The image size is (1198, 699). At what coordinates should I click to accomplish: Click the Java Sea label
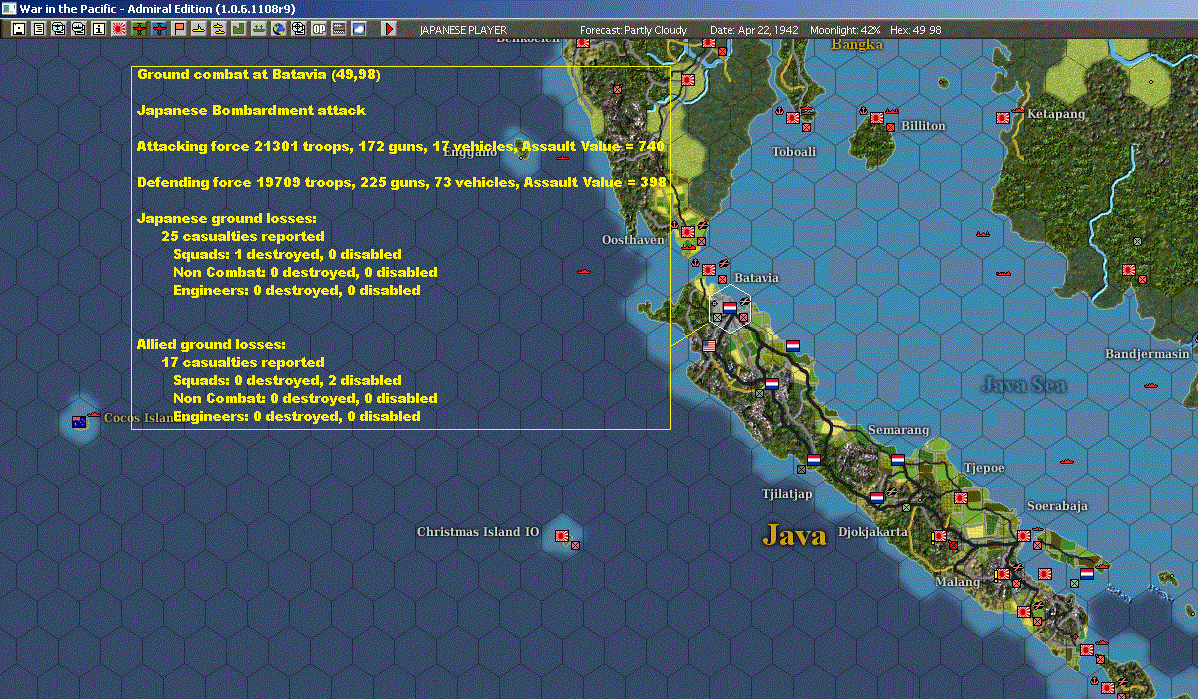[x=1024, y=384]
